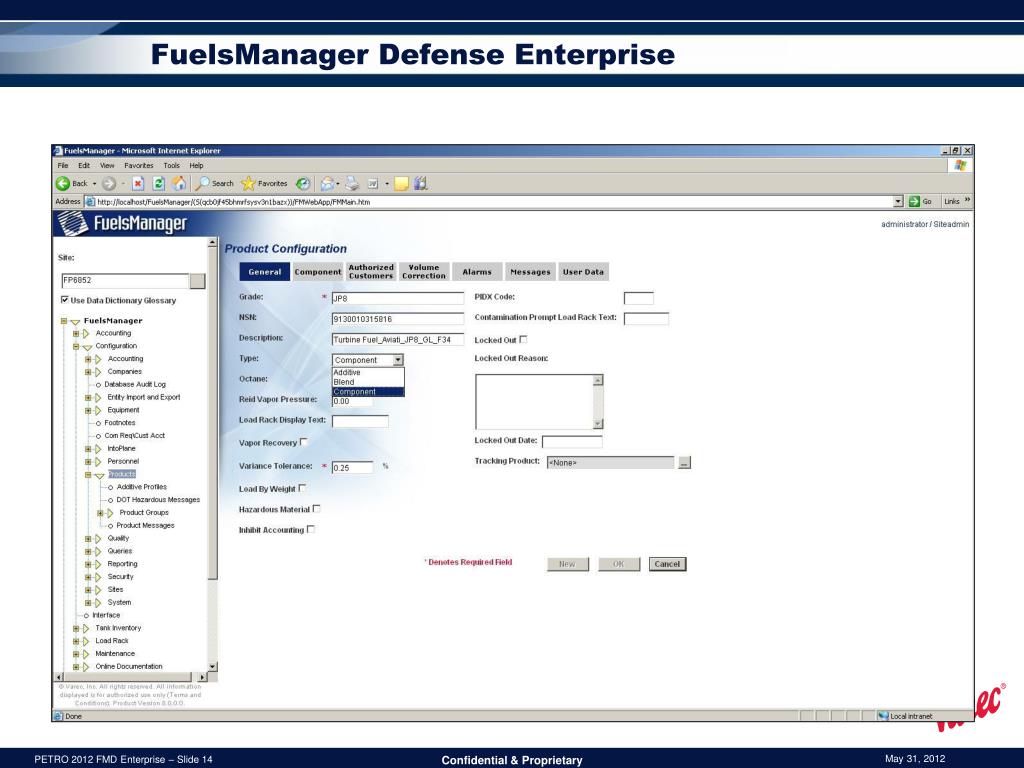Viewport: 1024px width, 768px height.
Task: Open DOT Hazardous Messages in the tree
Action: coord(158,500)
